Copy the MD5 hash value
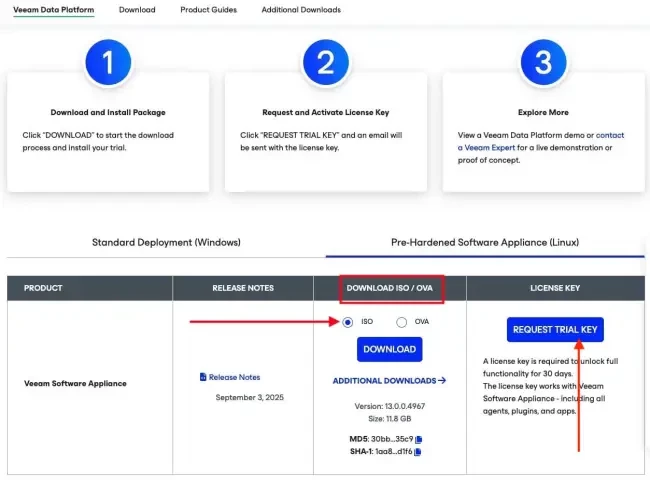650x480 pixels. (419, 439)
